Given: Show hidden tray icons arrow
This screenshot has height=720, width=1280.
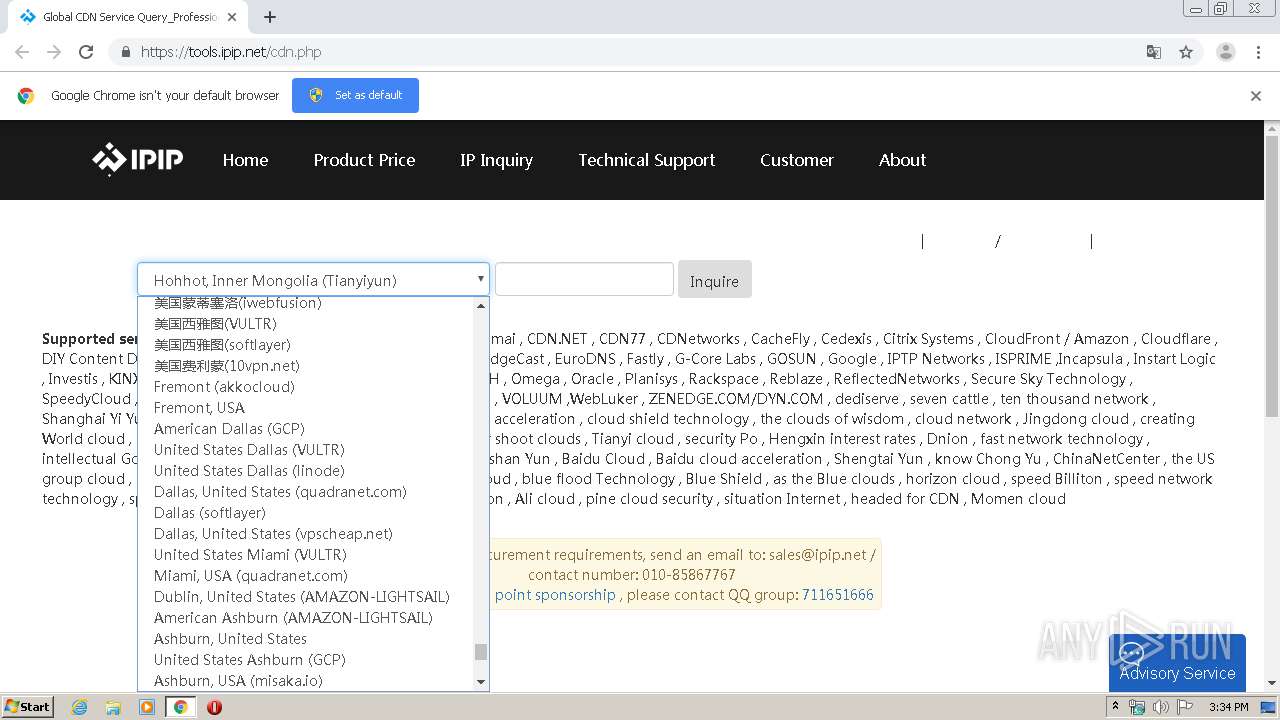Looking at the screenshot, I should (1117, 707).
